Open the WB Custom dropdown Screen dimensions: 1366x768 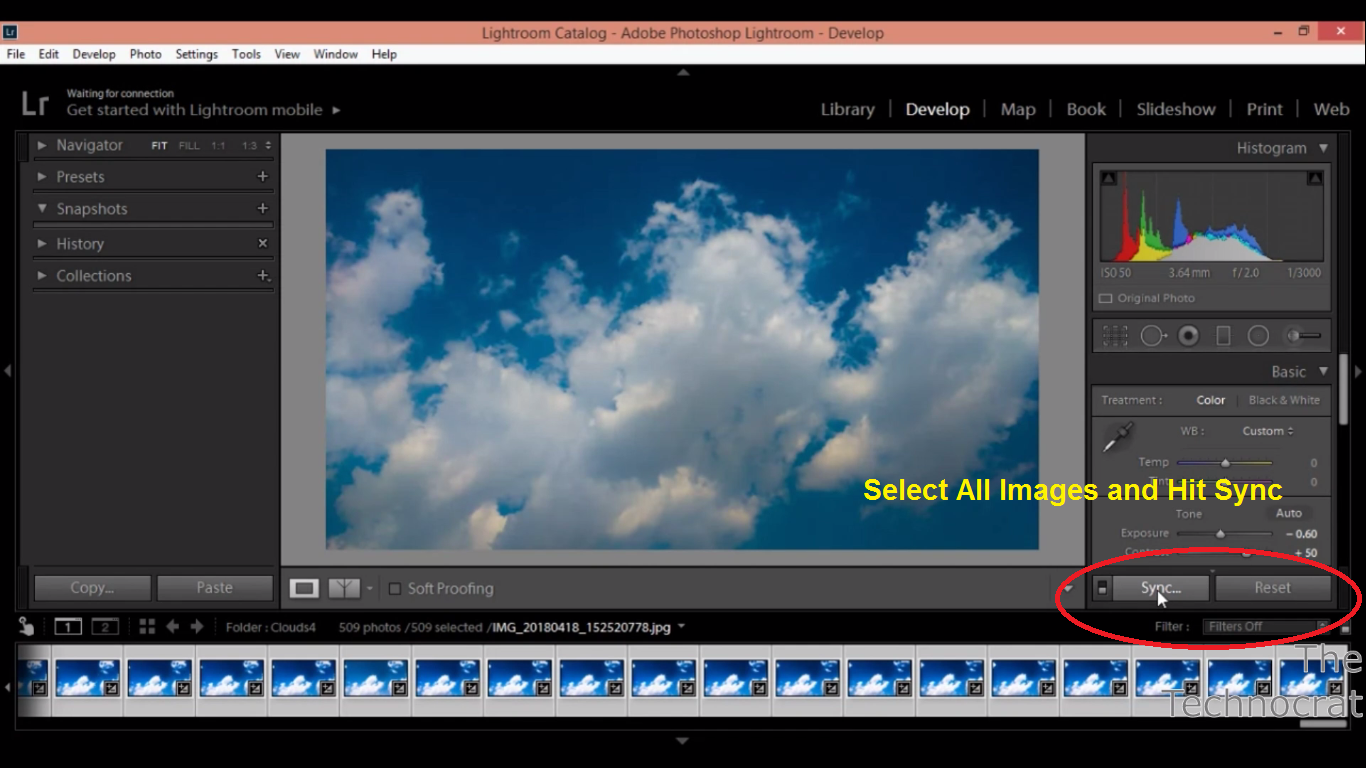pos(1267,430)
